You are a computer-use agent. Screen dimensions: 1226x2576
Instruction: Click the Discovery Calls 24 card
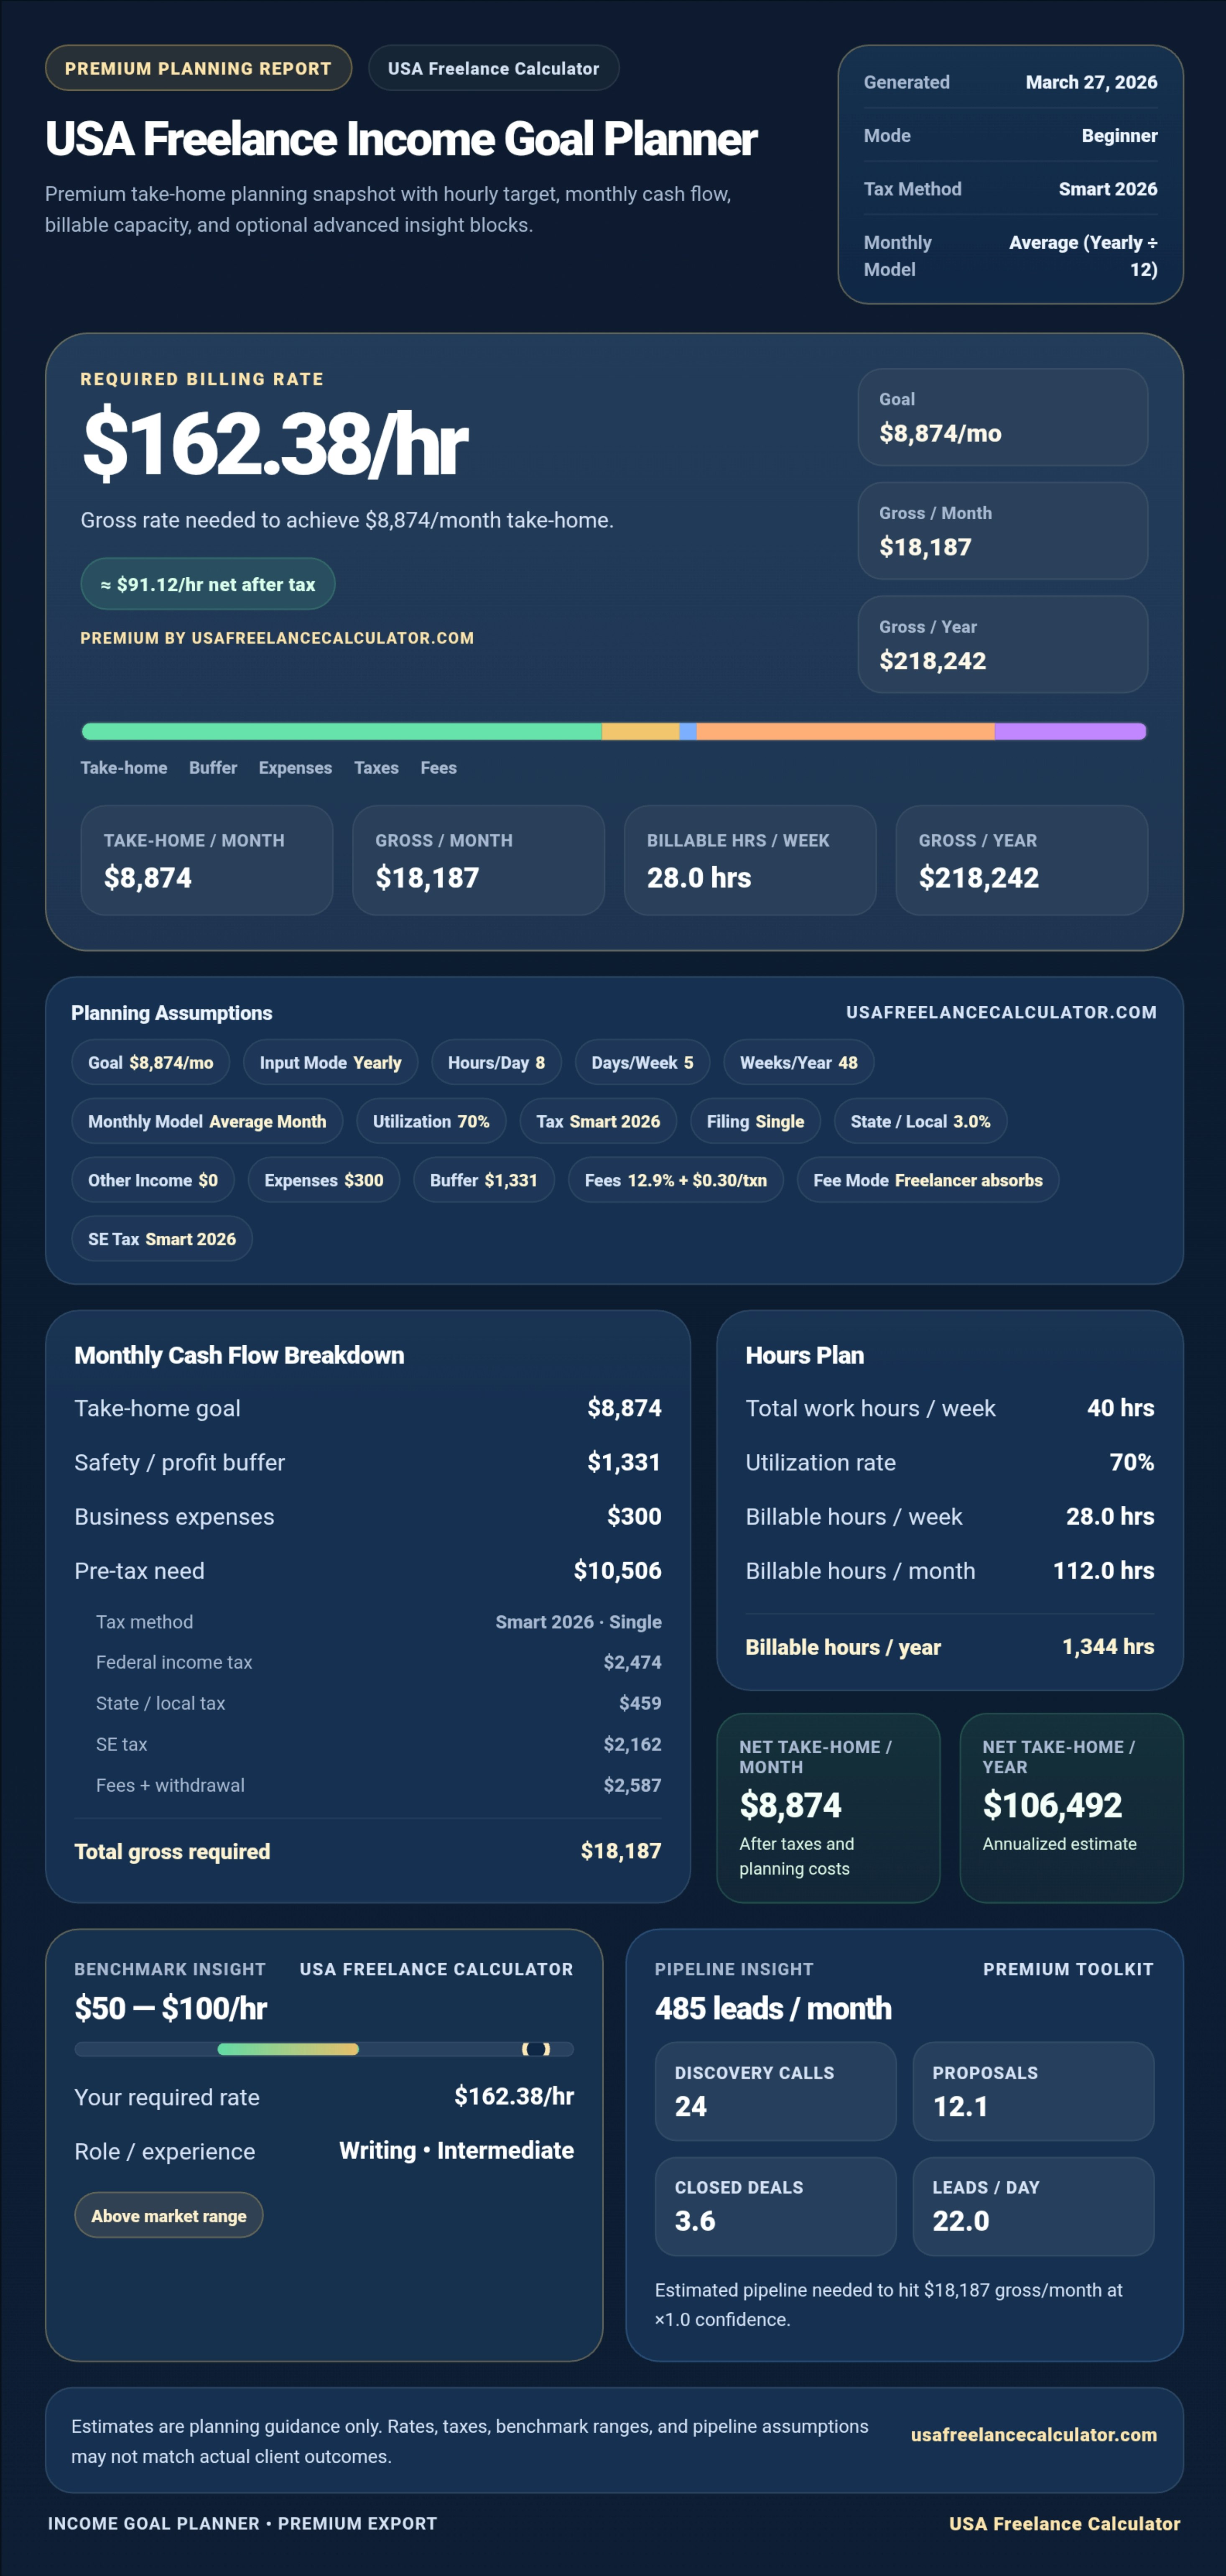(775, 2091)
